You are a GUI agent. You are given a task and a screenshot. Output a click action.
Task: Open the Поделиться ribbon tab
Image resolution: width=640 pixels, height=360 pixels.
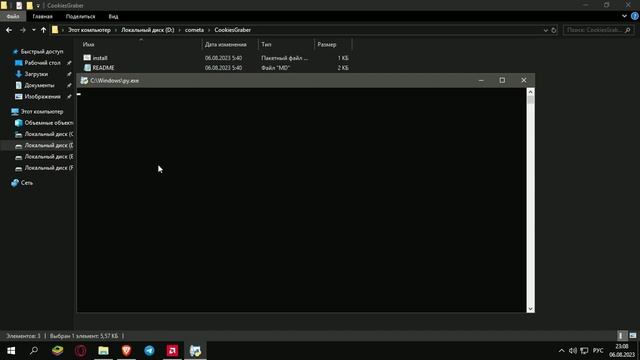coord(80,16)
